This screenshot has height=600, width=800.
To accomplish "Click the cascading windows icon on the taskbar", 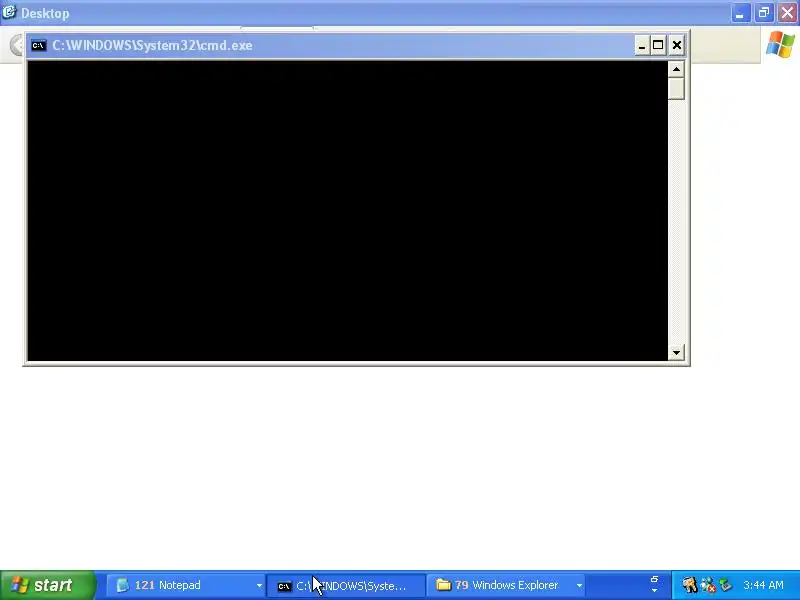I will [x=655, y=579].
